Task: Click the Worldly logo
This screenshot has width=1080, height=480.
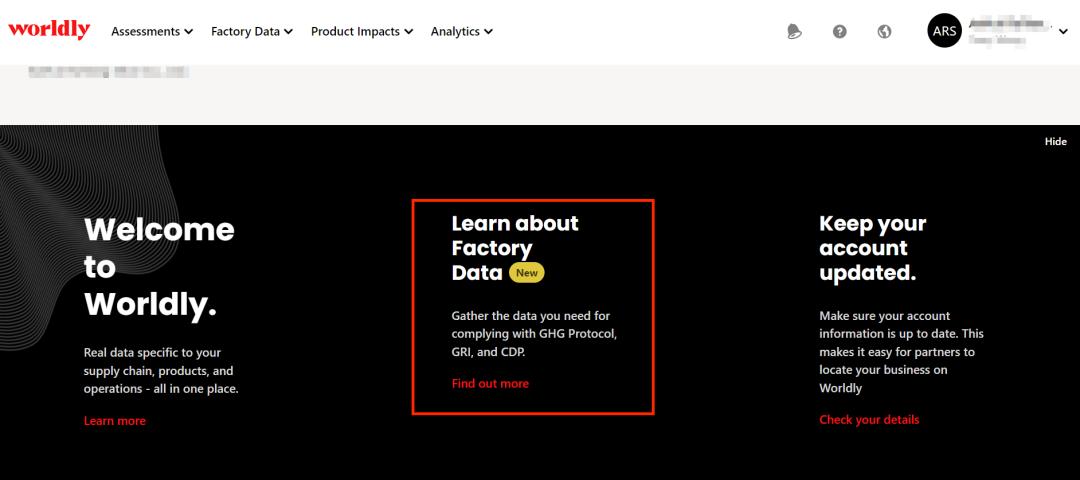Action: tap(49, 30)
